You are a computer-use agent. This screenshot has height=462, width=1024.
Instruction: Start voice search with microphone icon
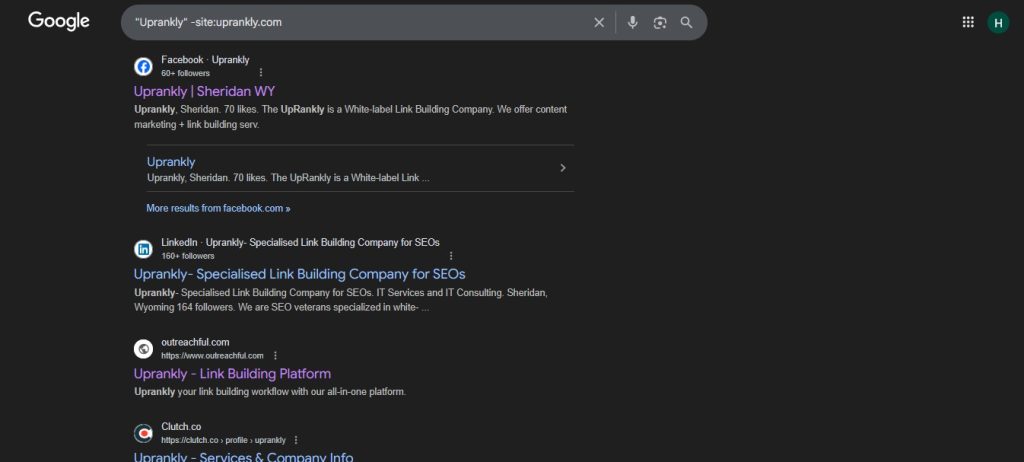[x=632, y=22]
